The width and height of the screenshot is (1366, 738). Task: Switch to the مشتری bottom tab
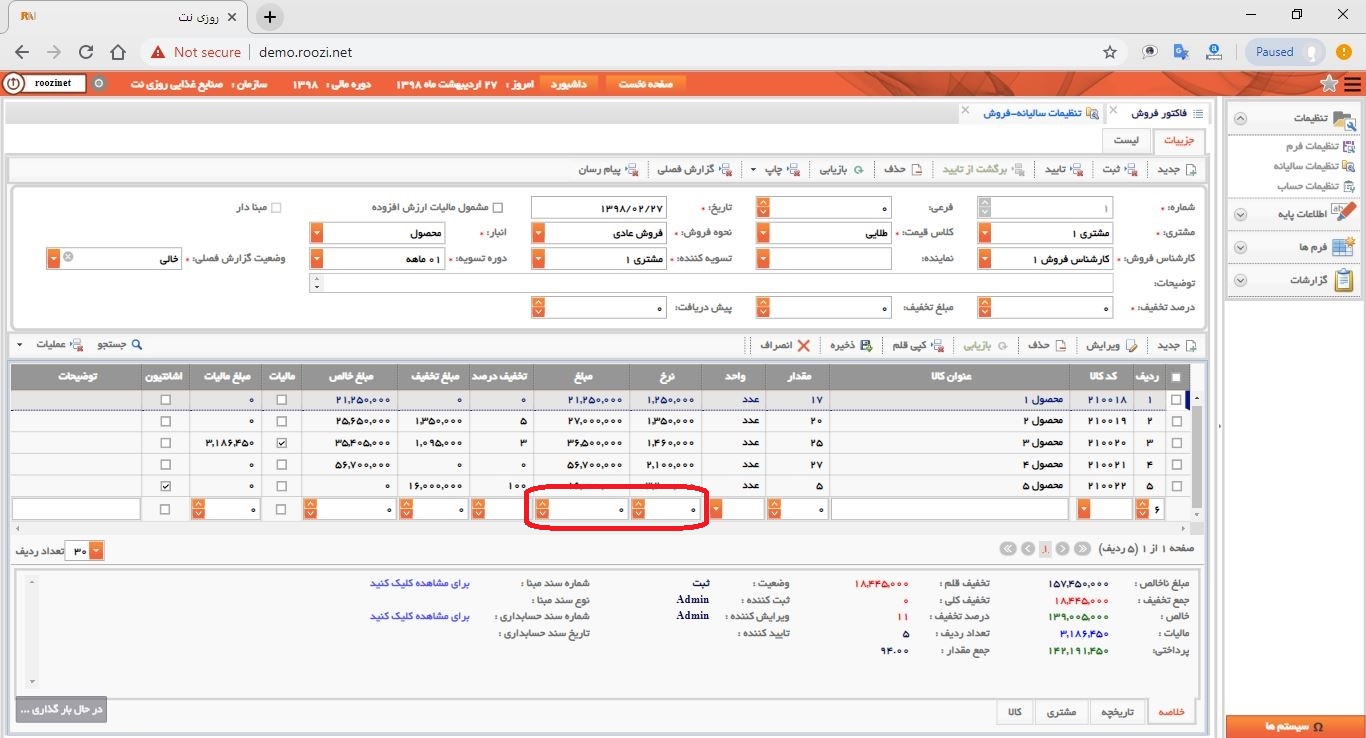(1061, 712)
